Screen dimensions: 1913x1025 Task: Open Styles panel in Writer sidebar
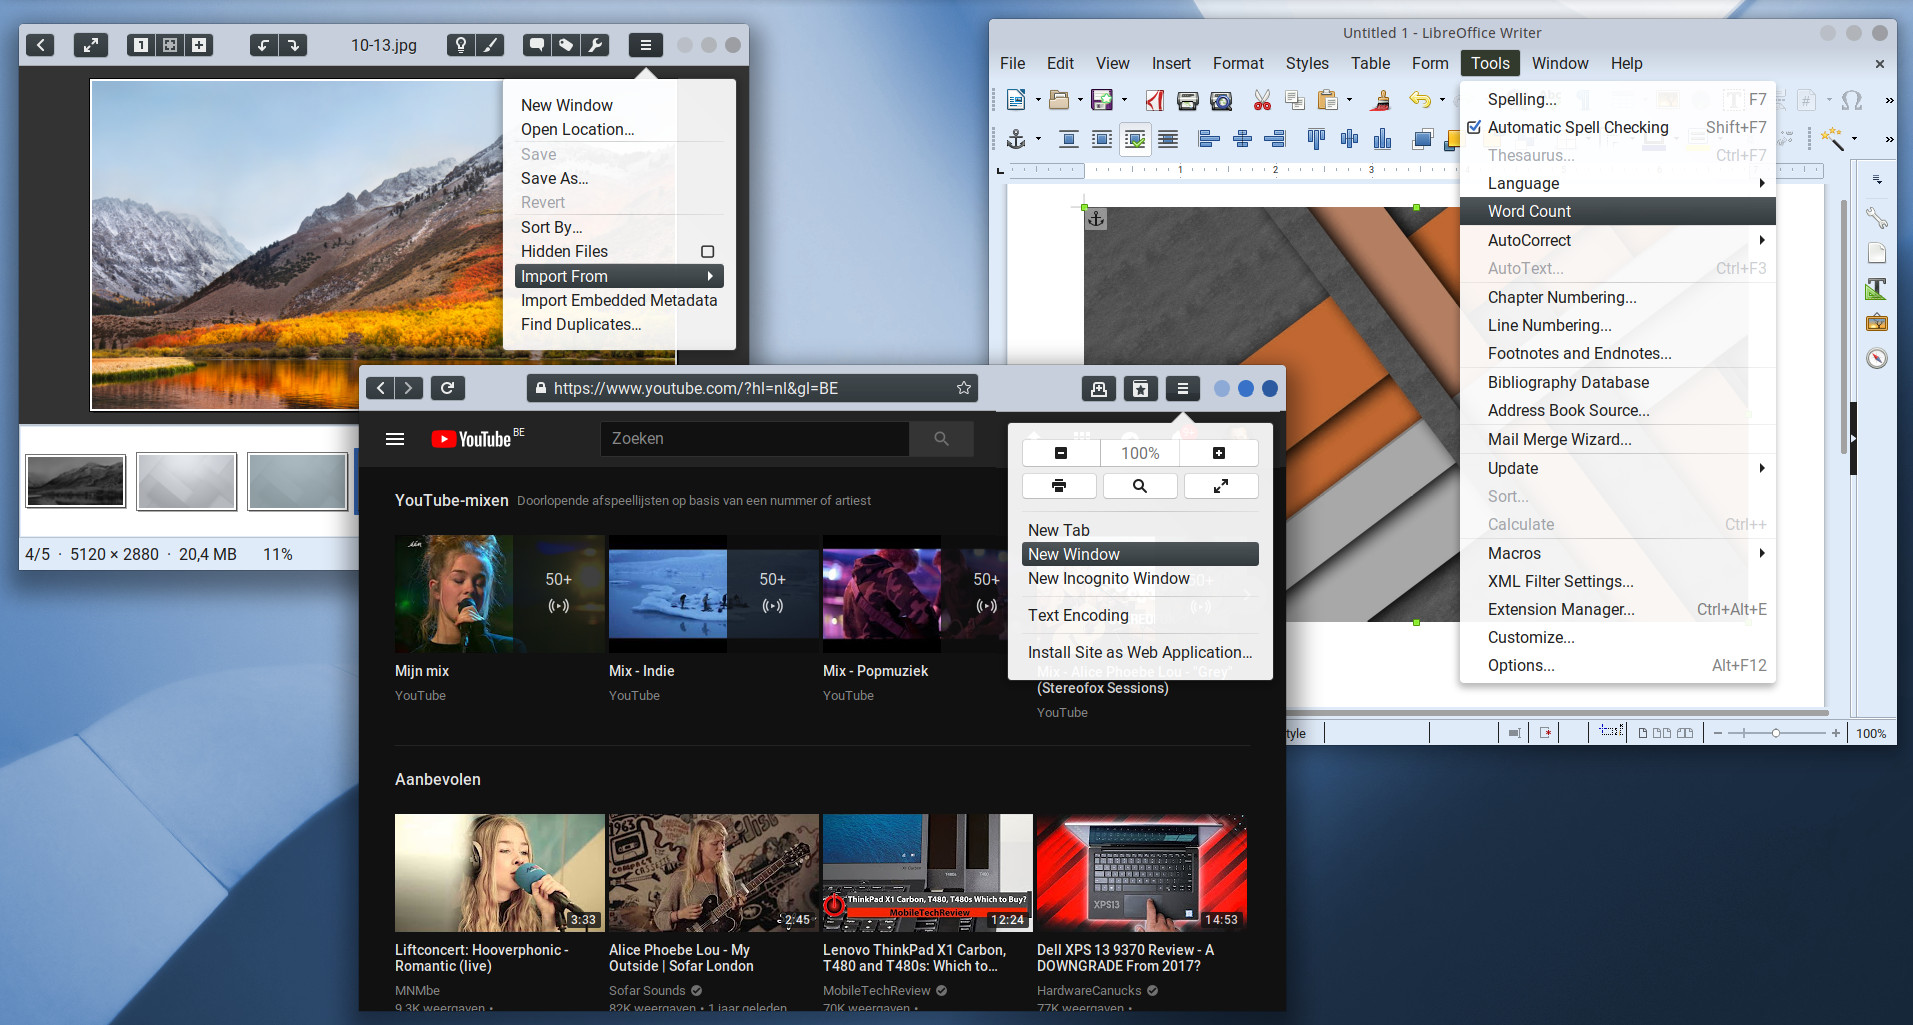(1877, 289)
